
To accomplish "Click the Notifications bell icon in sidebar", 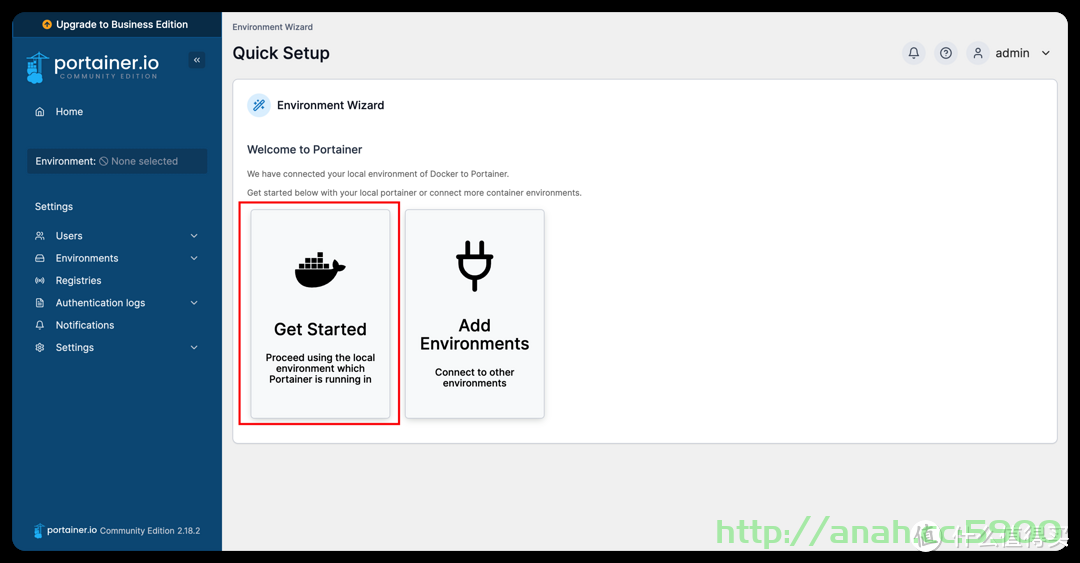I will tap(40, 325).
